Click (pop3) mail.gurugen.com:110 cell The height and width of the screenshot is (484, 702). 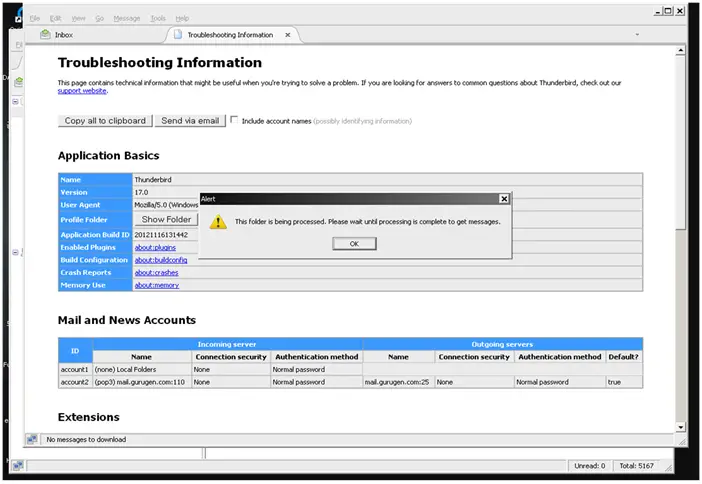click(142, 382)
